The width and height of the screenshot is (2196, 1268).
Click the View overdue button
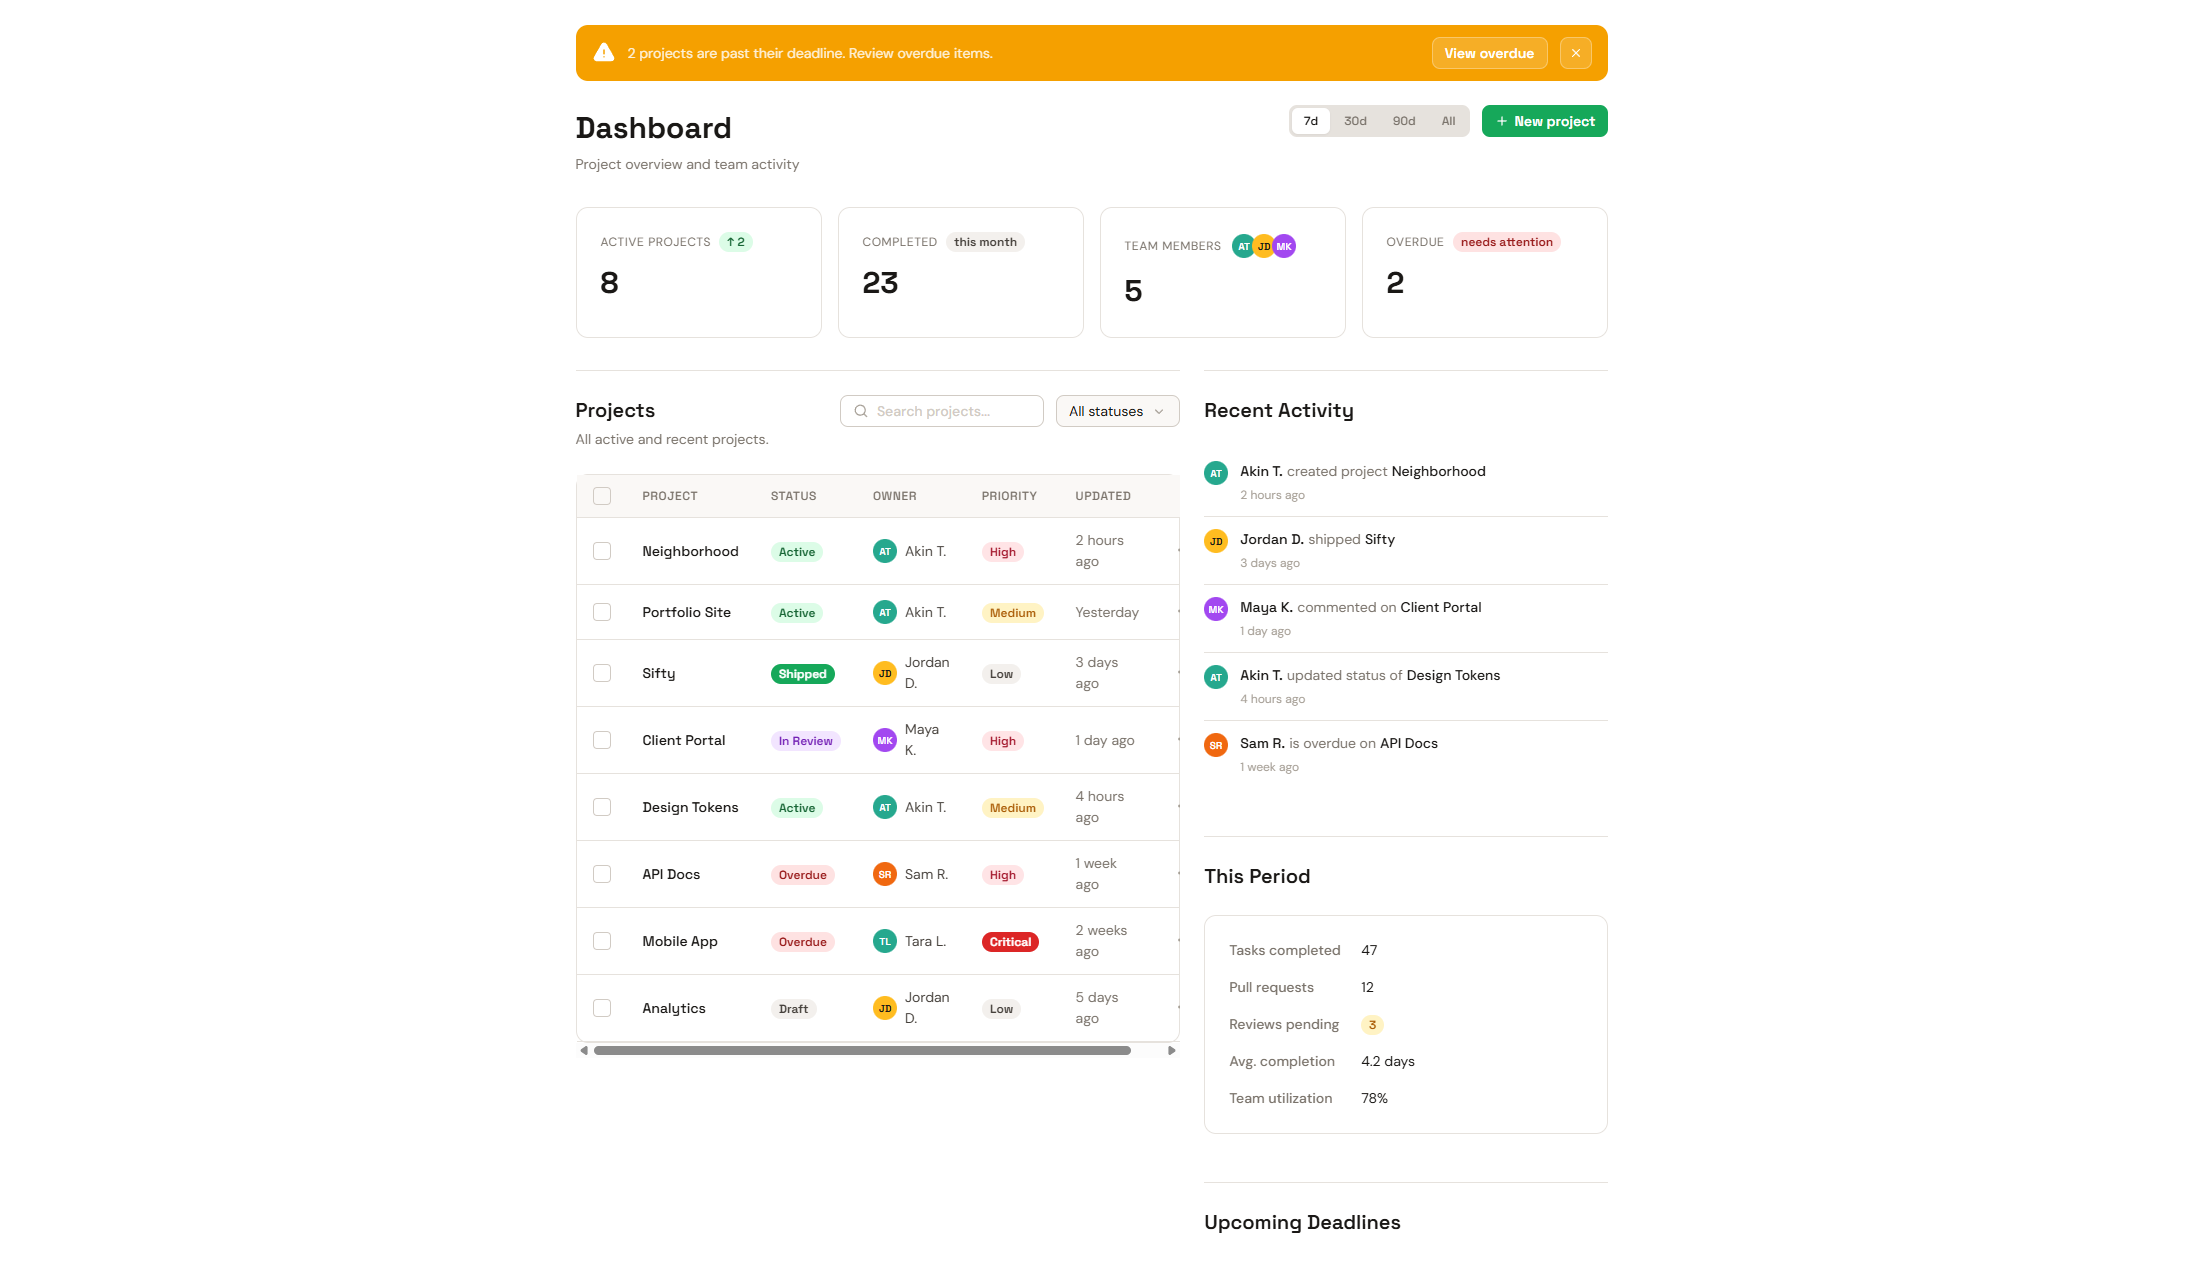tap(1488, 53)
